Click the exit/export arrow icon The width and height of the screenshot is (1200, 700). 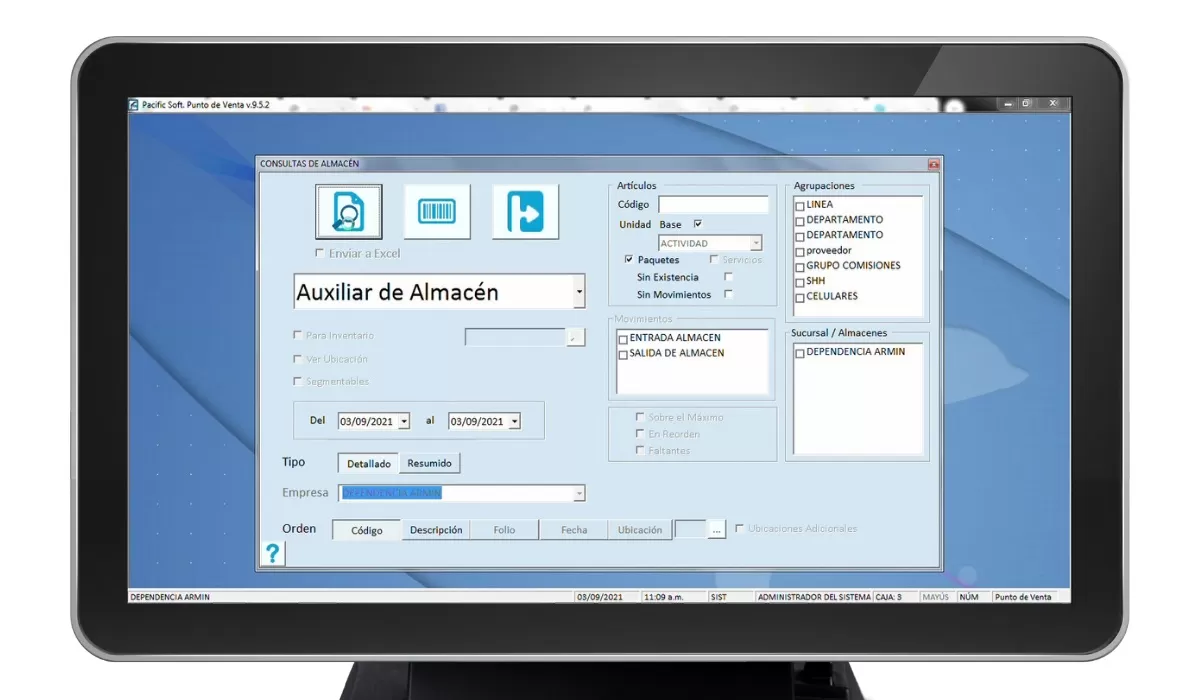tap(525, 211)
